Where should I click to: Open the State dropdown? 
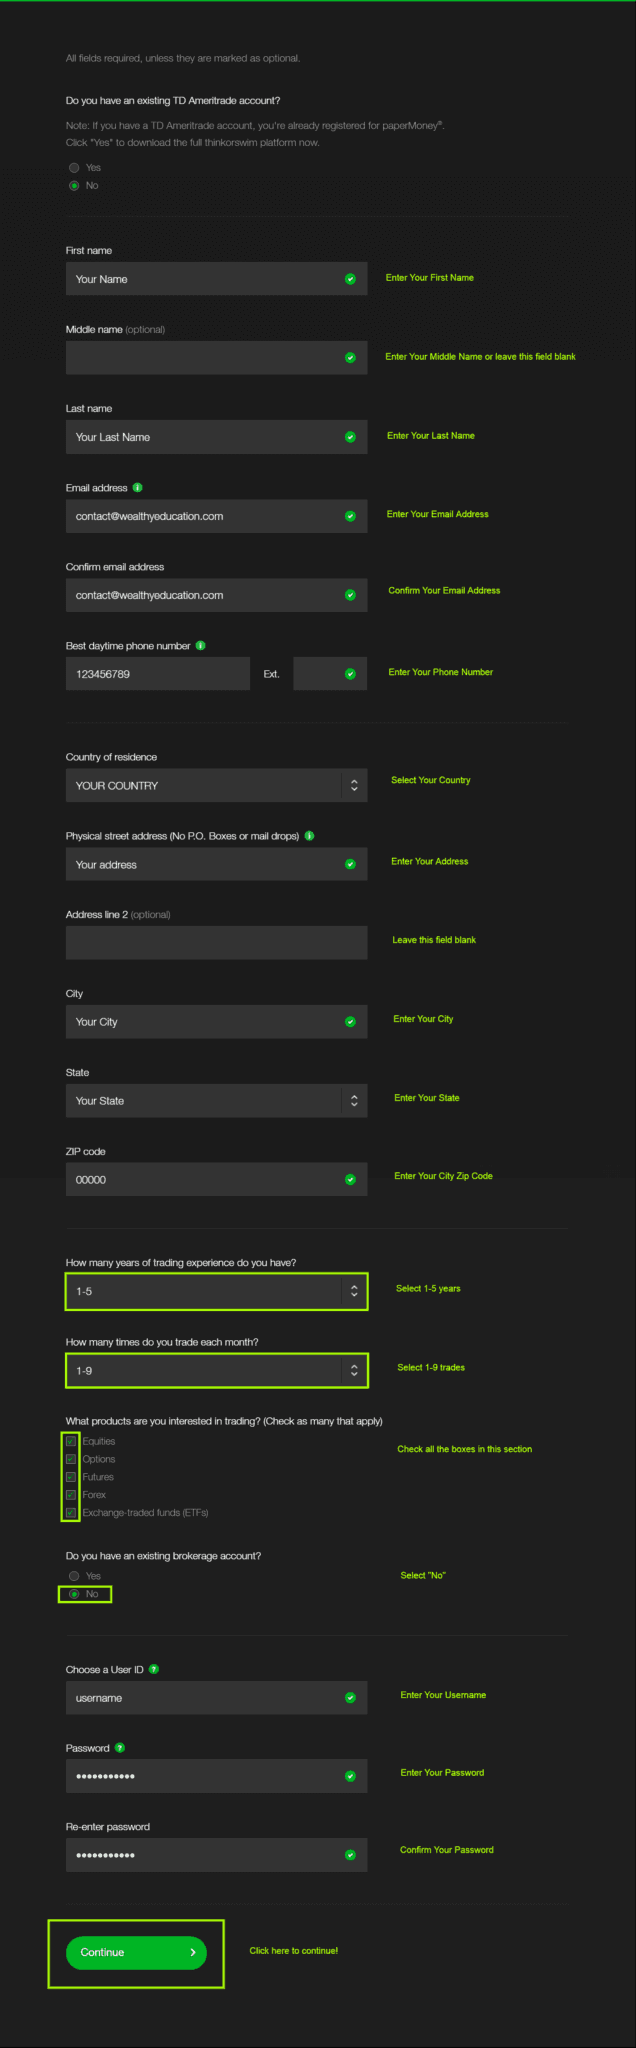click(355, 1100)
